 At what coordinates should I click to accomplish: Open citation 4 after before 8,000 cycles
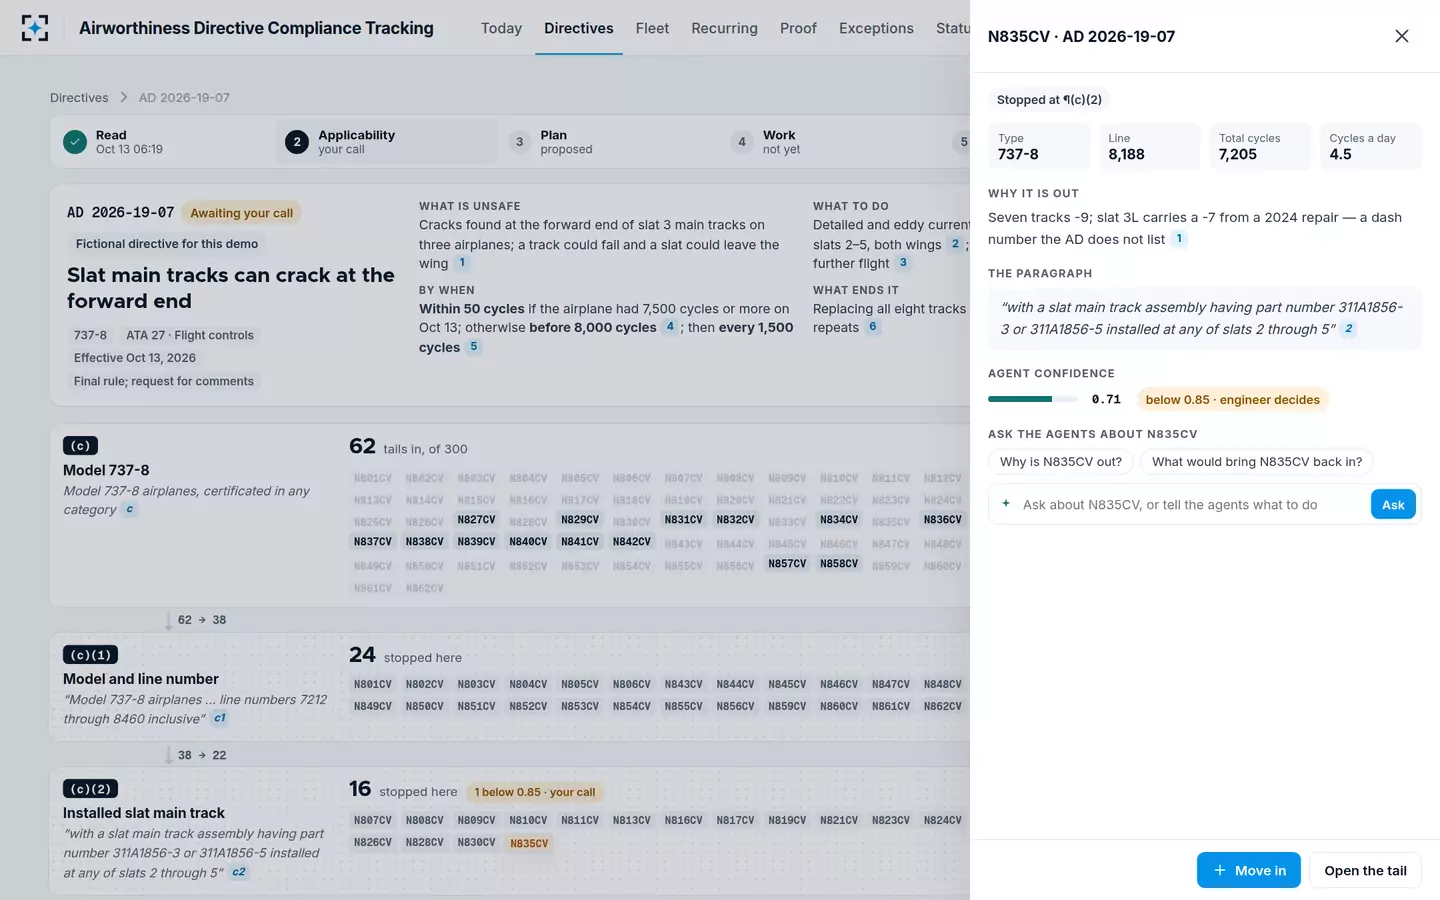670,327
